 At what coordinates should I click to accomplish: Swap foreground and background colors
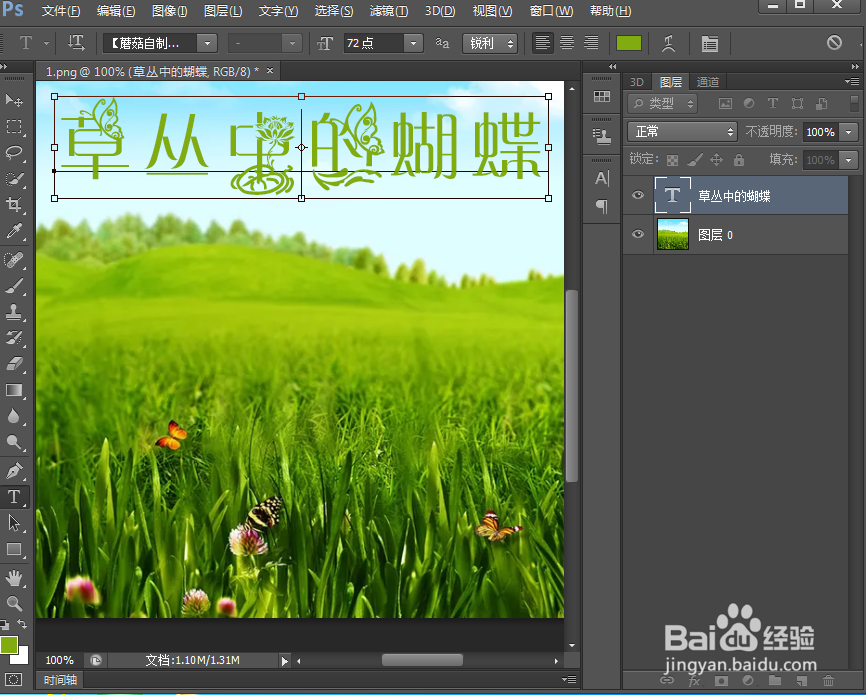(22, 624)
